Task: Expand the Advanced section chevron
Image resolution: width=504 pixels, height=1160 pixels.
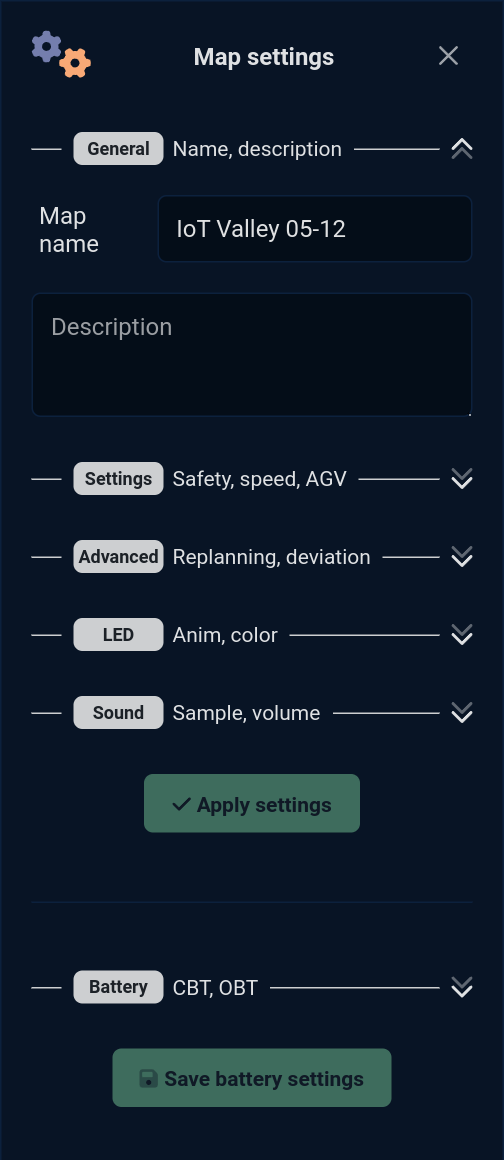Action: coord(462,556)
